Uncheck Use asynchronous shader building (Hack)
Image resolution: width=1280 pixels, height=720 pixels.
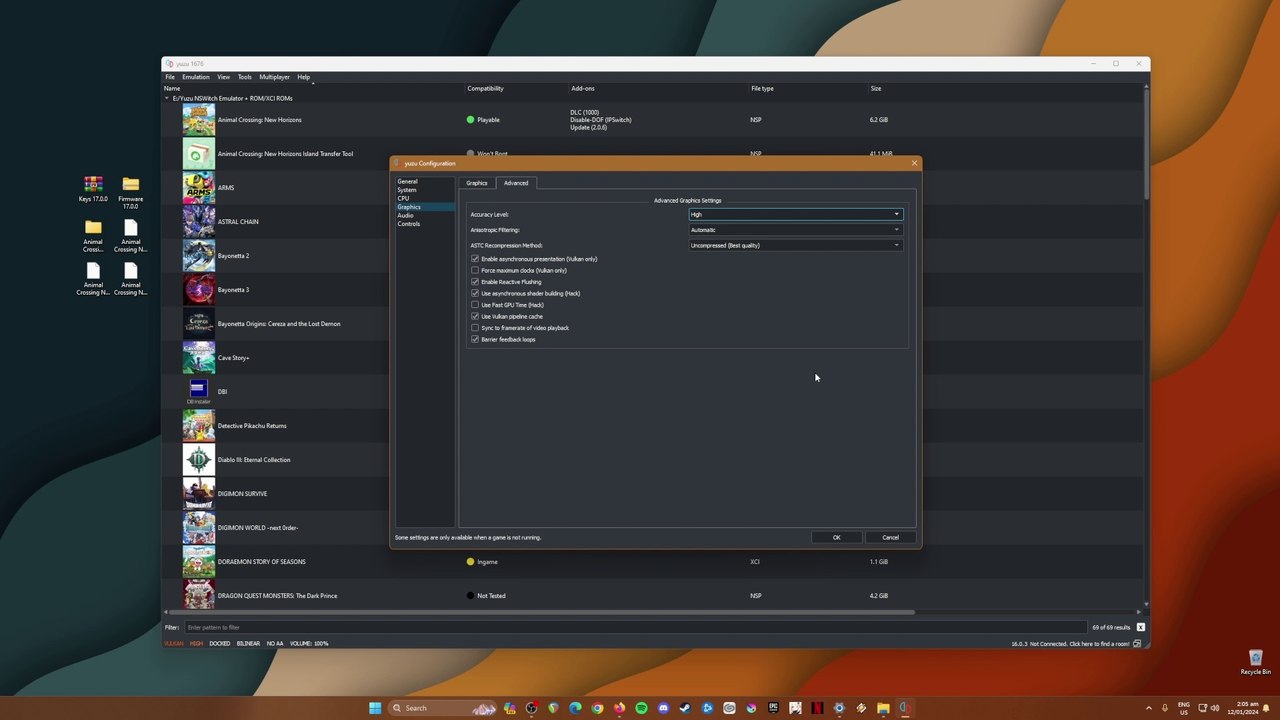pyautogui.click(x=475, y=293)
